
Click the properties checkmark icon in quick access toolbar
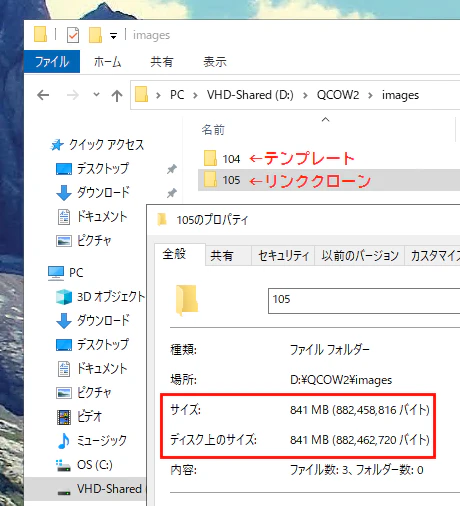pyautogui.click(x=73, y=35)
